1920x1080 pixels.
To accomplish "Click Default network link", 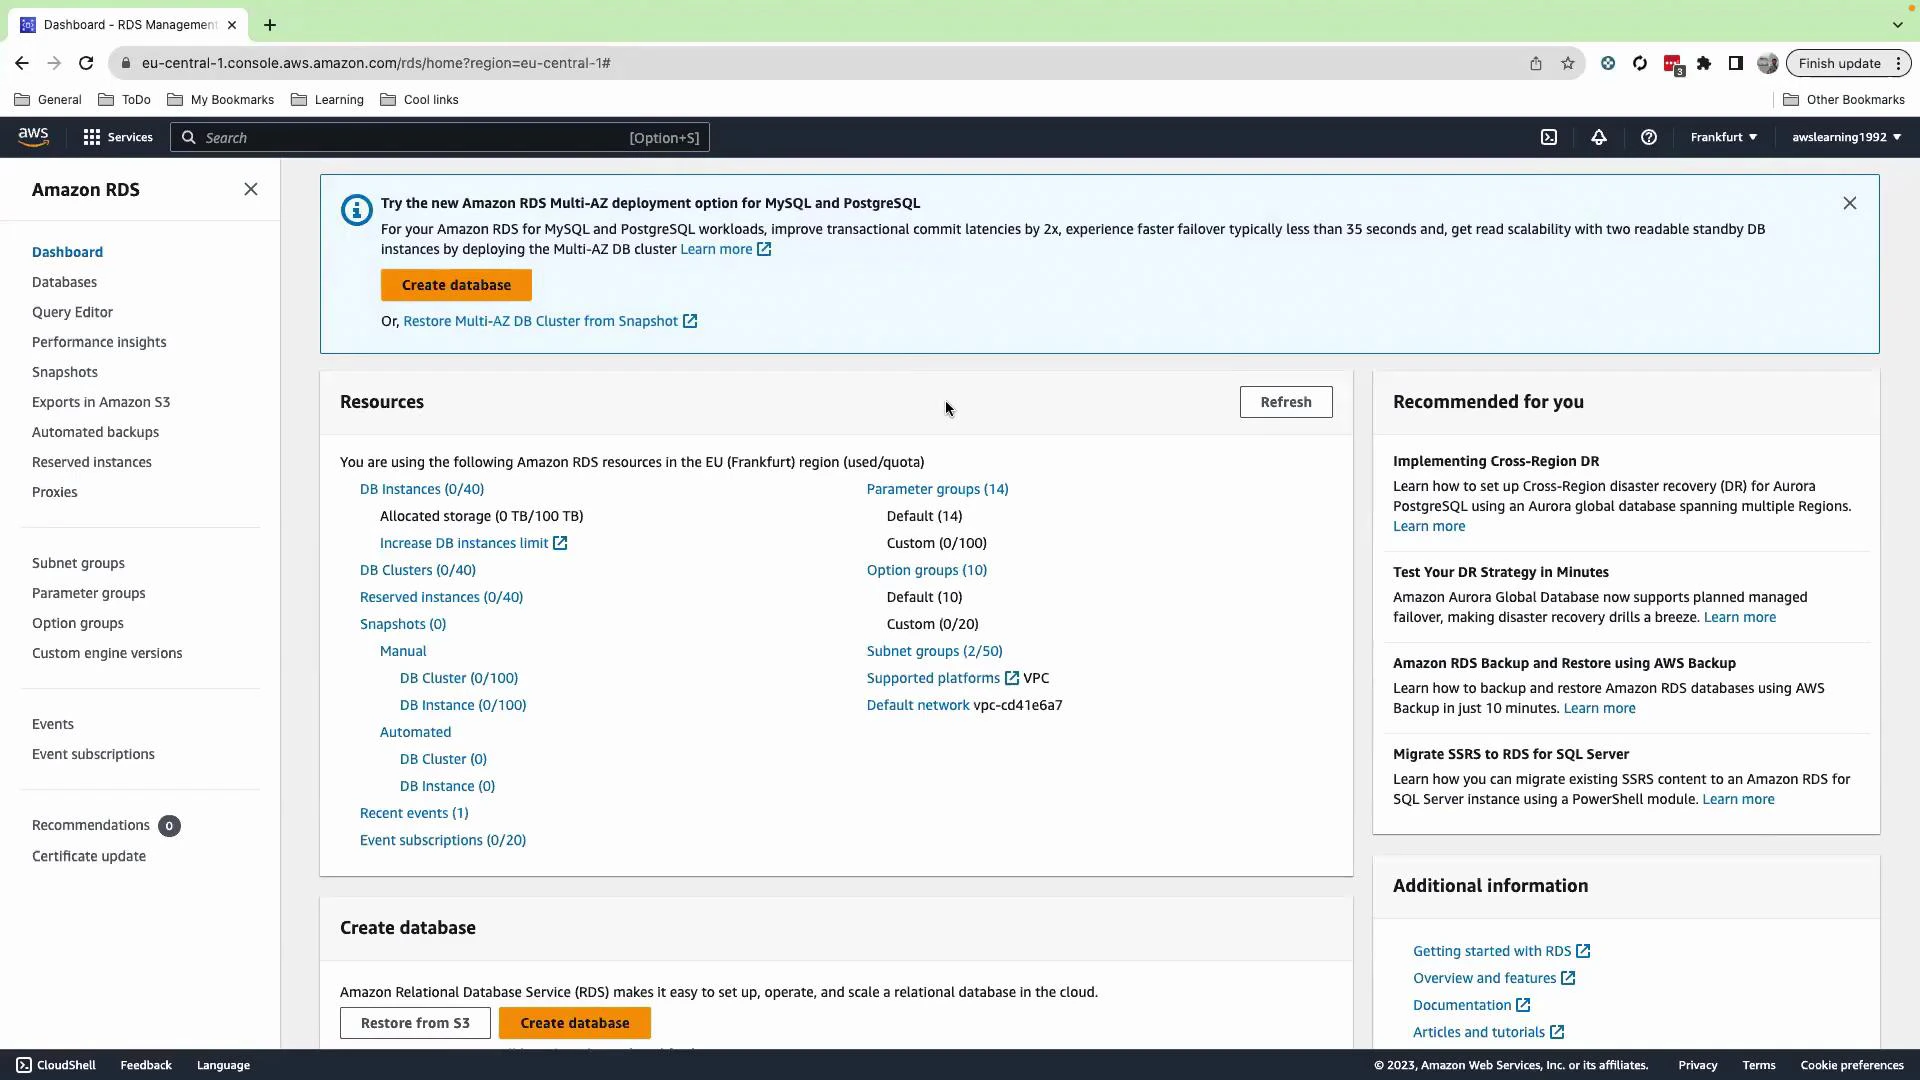I will coord(918,705).
